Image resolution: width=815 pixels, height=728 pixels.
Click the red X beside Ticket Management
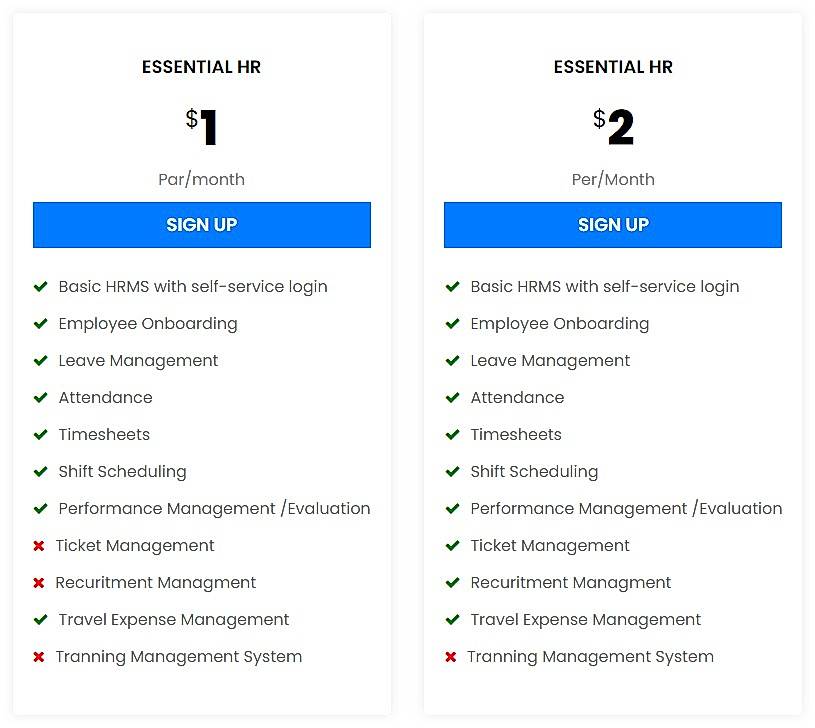pyautogui.click(x=40, y=546)
